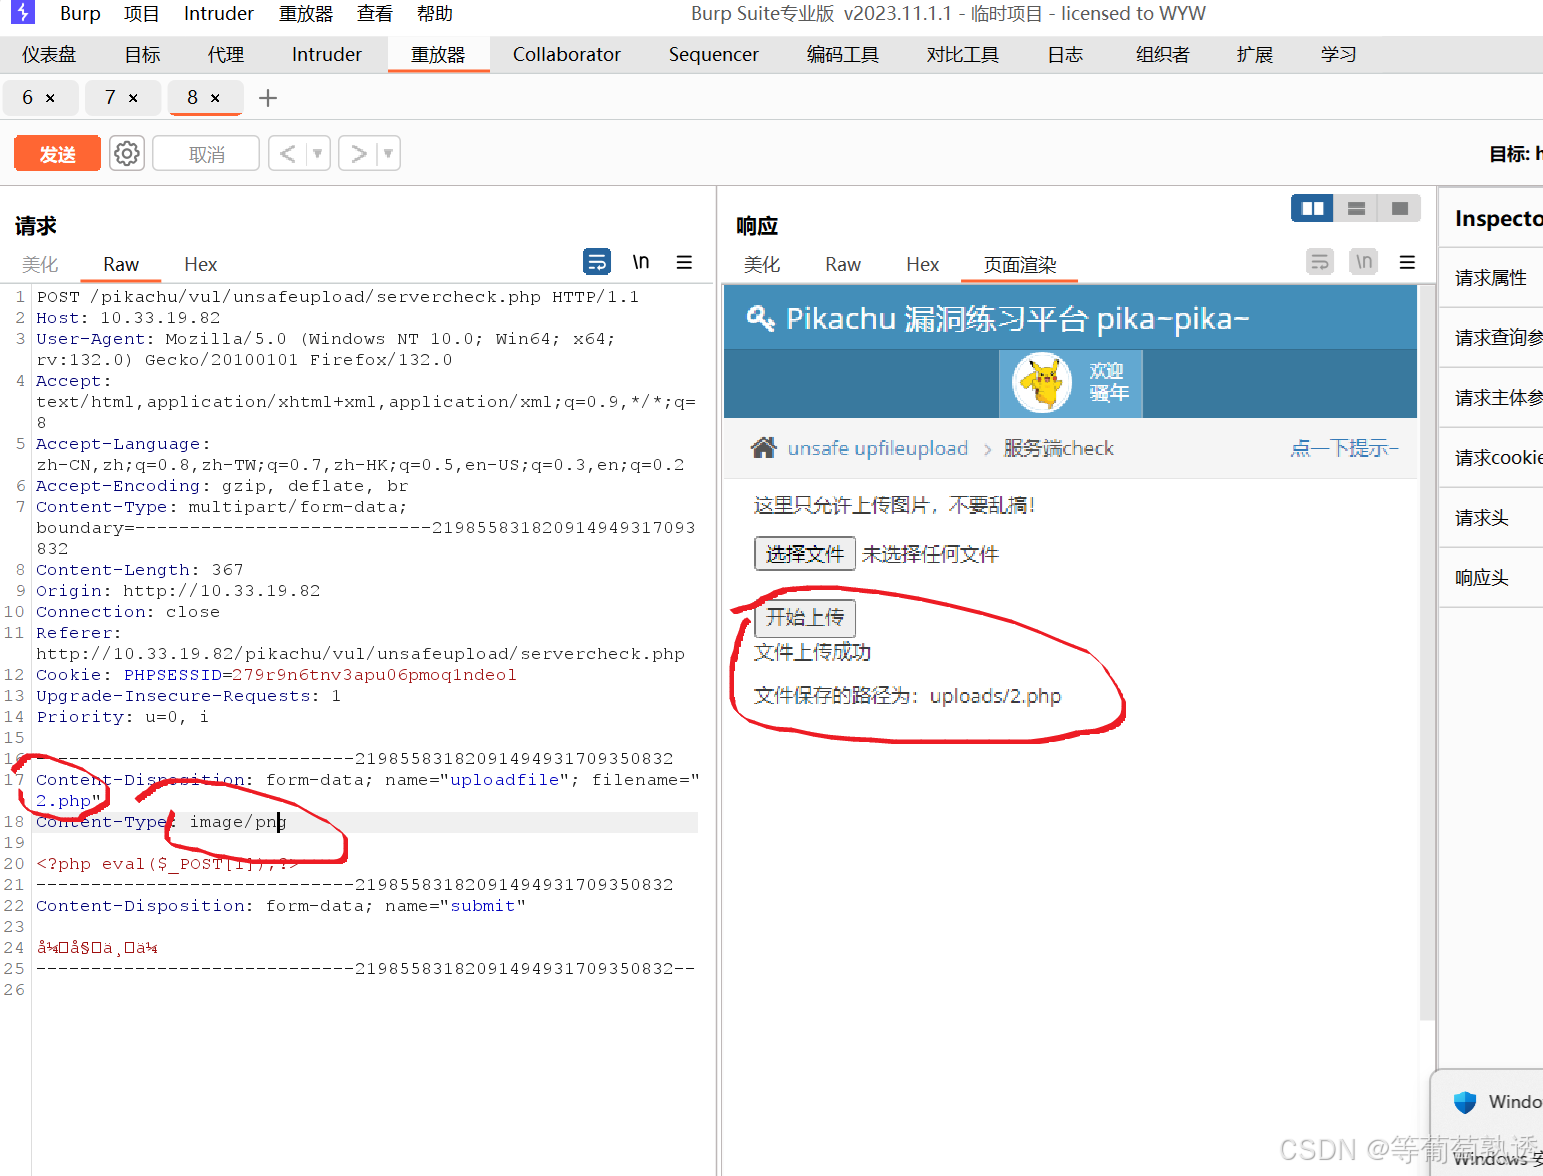Select Repeater tab 7

point(110,98)
